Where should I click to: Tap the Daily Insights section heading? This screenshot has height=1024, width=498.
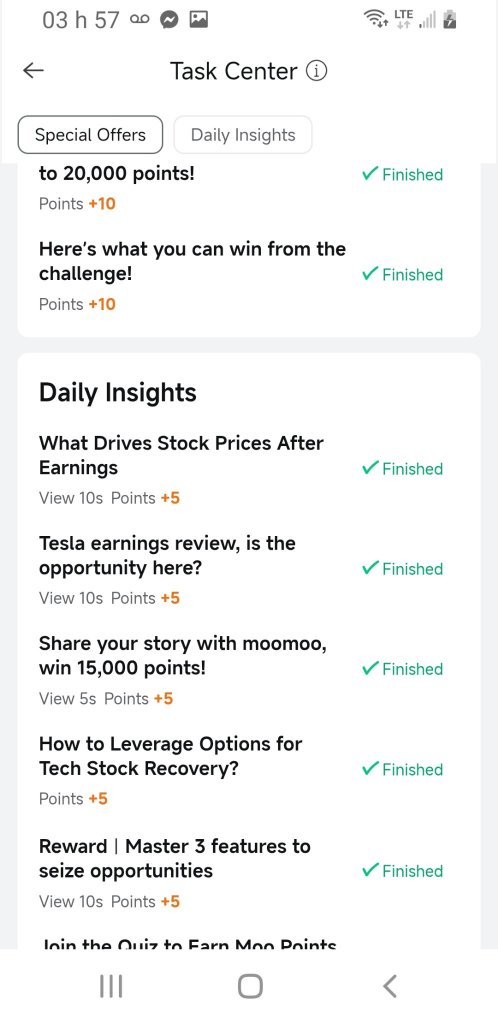pyautogui.click(x=117, y=392)
